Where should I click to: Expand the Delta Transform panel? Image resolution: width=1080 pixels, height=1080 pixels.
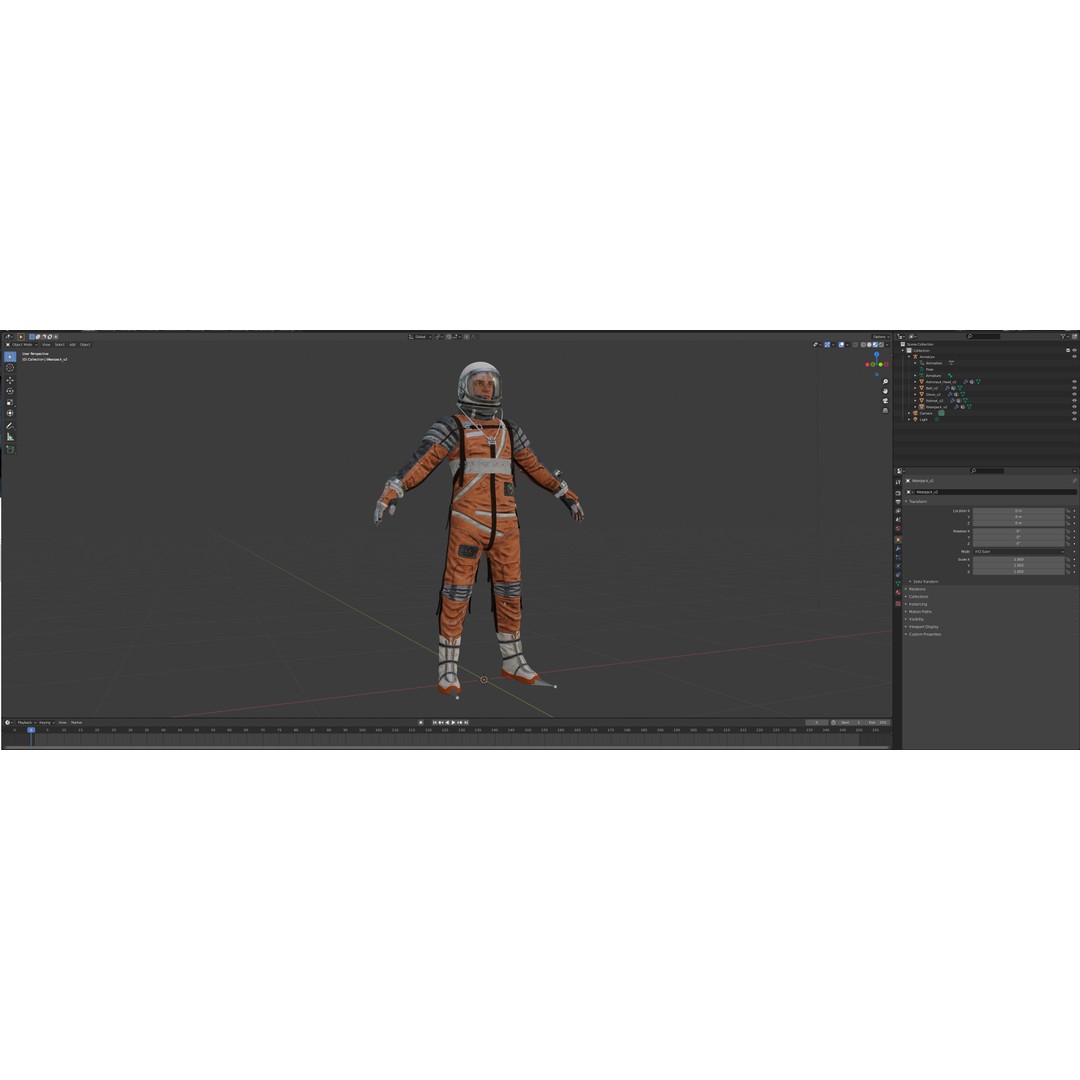click(924, 581)
